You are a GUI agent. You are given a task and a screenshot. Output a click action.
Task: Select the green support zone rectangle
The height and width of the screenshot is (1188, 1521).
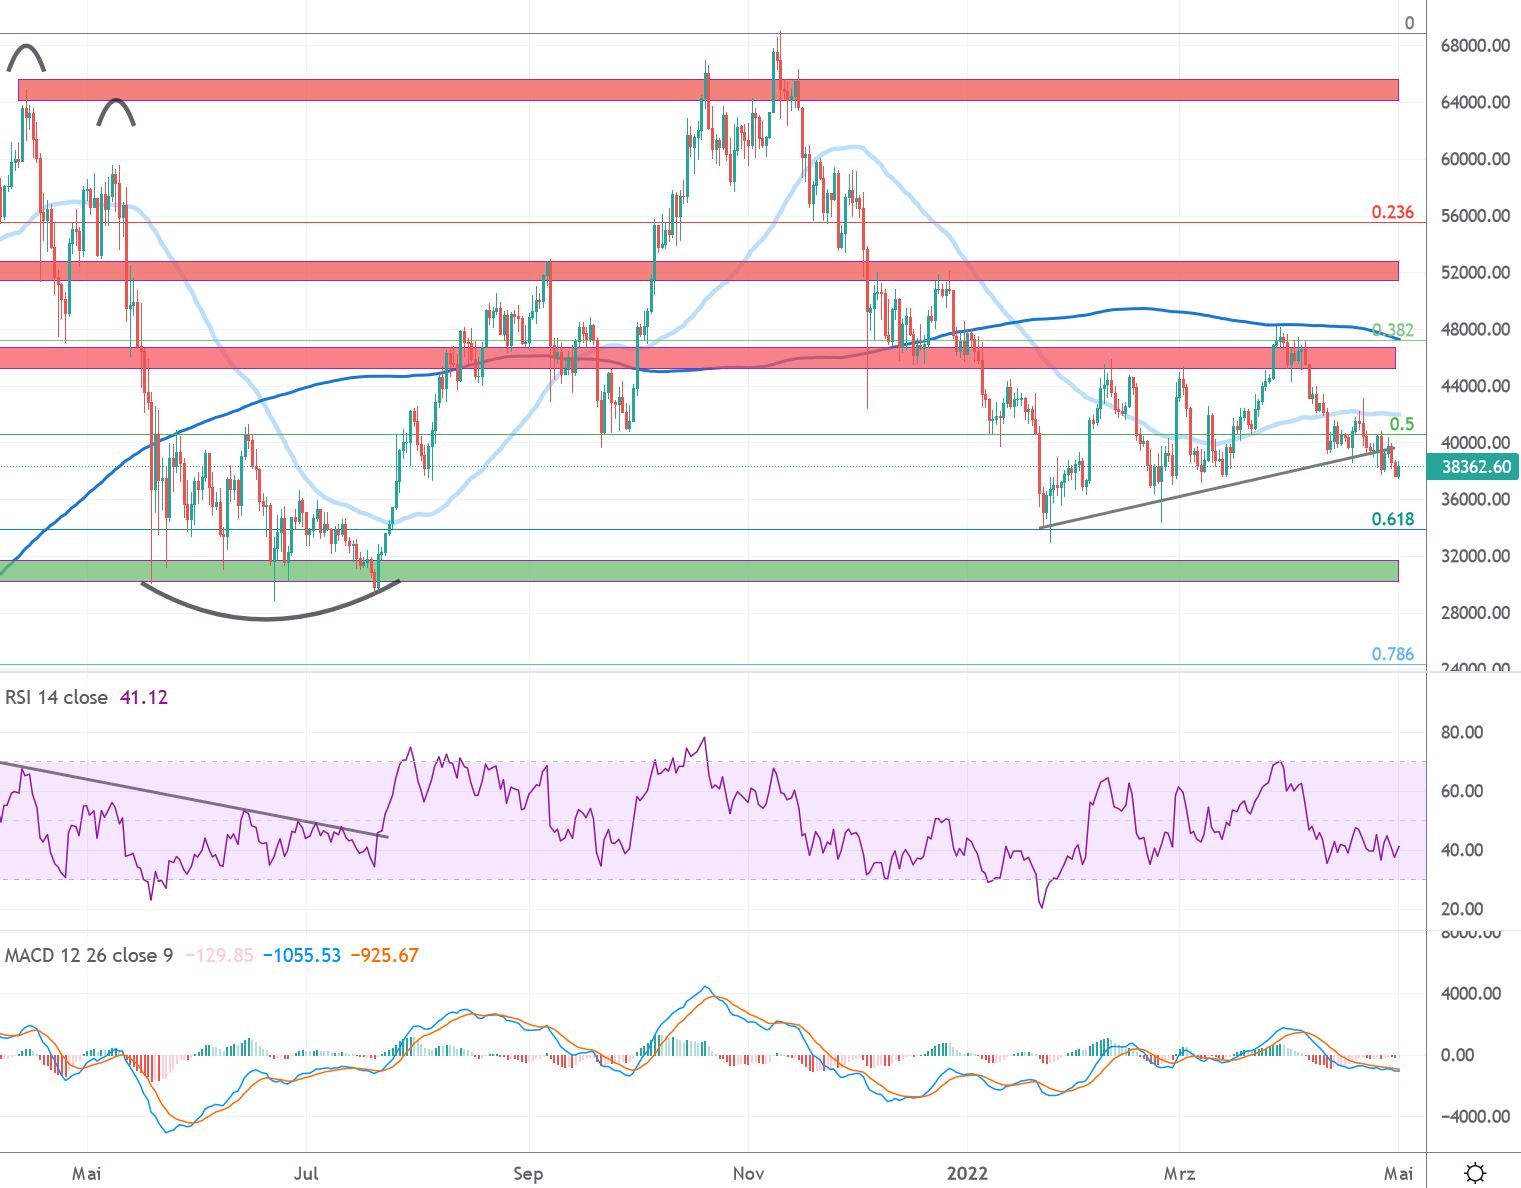(x=700, y=570)
